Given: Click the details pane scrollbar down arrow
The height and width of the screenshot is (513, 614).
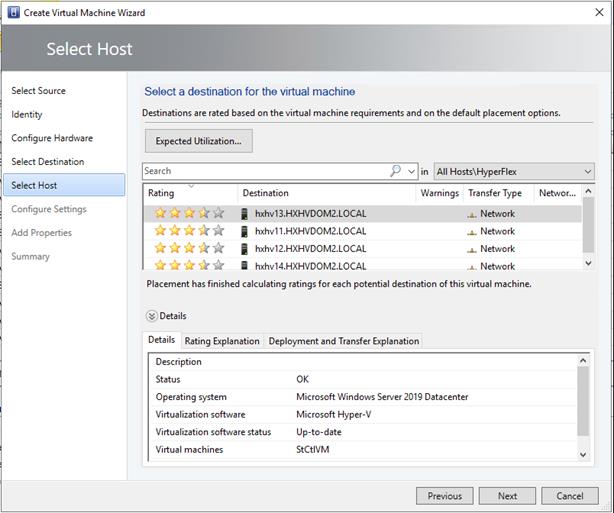Looking at the screenshot, I should (583, 454).
